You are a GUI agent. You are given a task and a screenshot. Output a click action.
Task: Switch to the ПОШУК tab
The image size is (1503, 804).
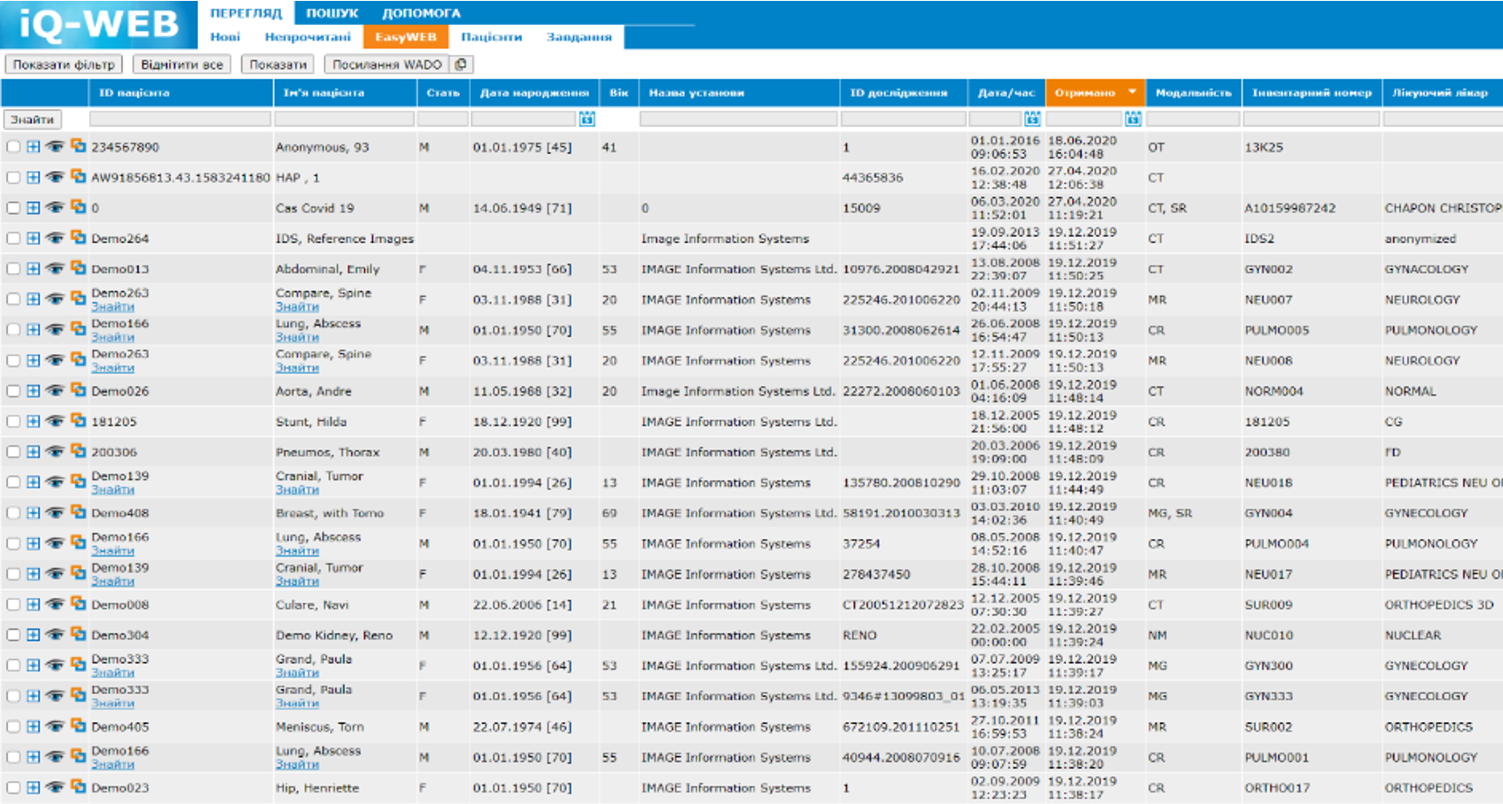(x=332, y=13)
